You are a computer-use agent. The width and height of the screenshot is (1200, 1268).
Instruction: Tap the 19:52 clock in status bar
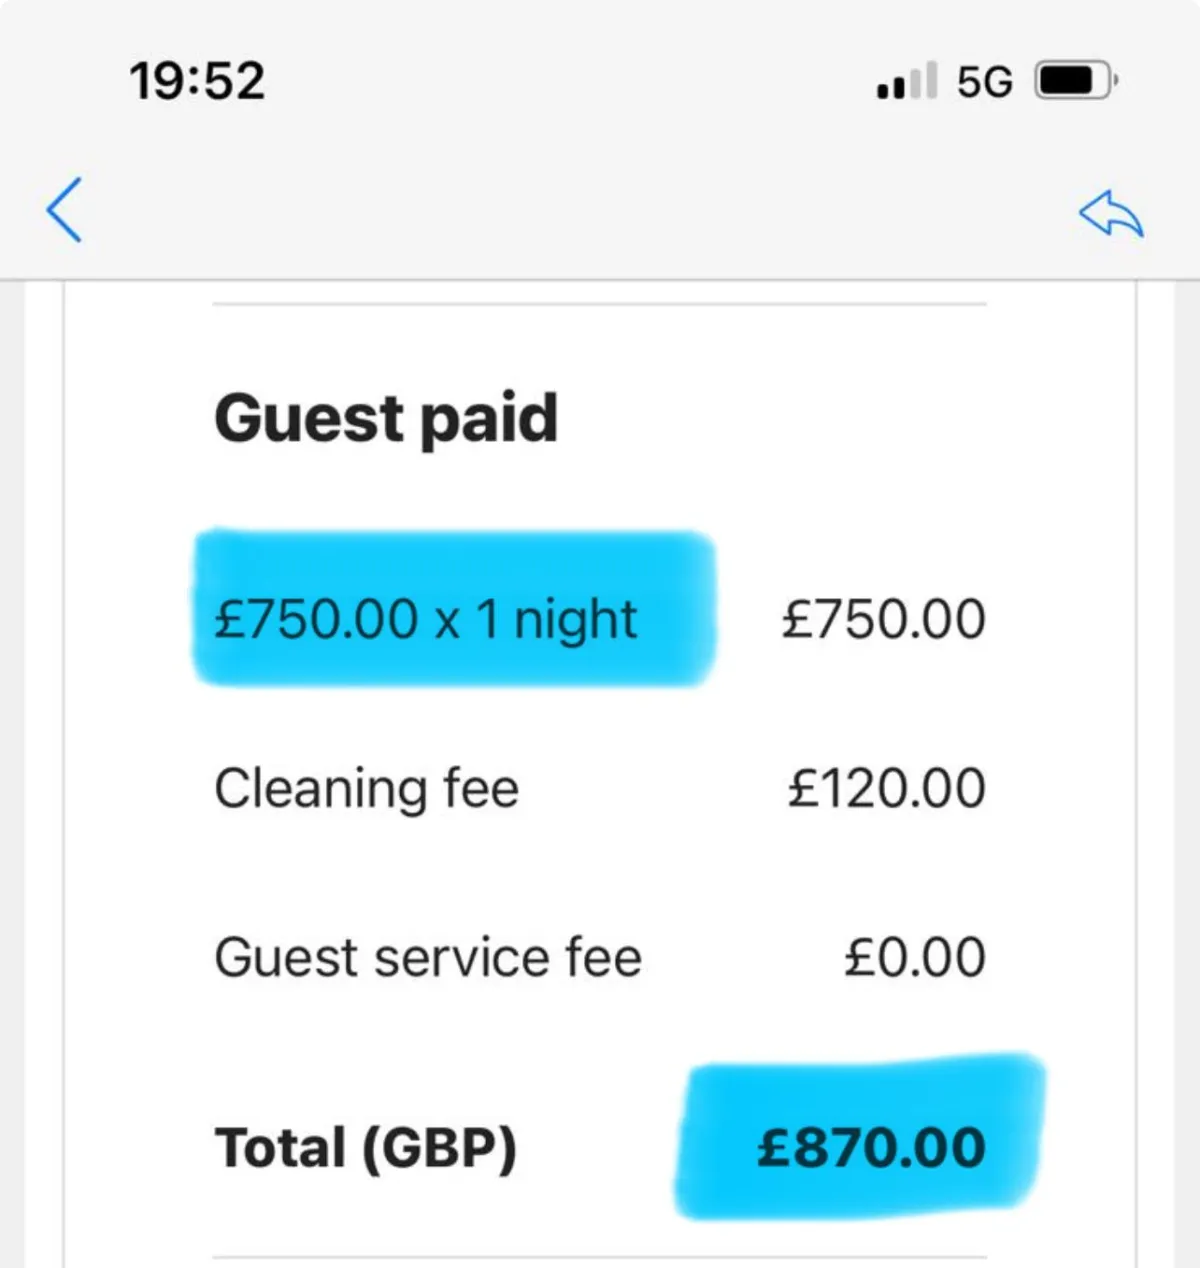[197, 81]
